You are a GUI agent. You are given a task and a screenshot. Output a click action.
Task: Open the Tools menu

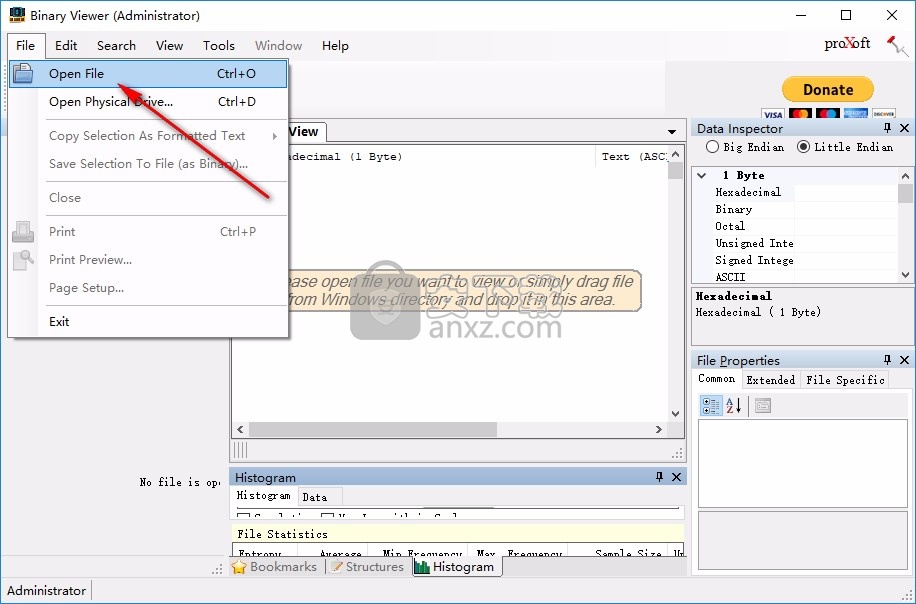[218, 46]
